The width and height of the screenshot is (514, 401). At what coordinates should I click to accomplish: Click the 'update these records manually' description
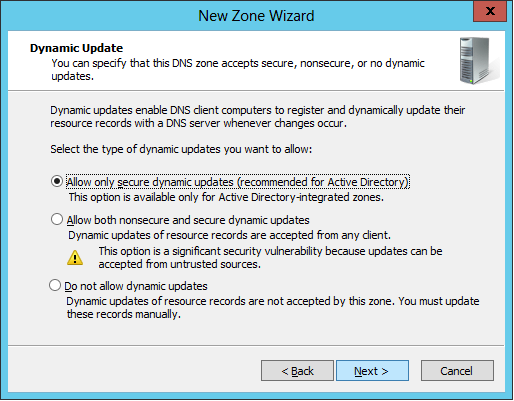[273, 307]
